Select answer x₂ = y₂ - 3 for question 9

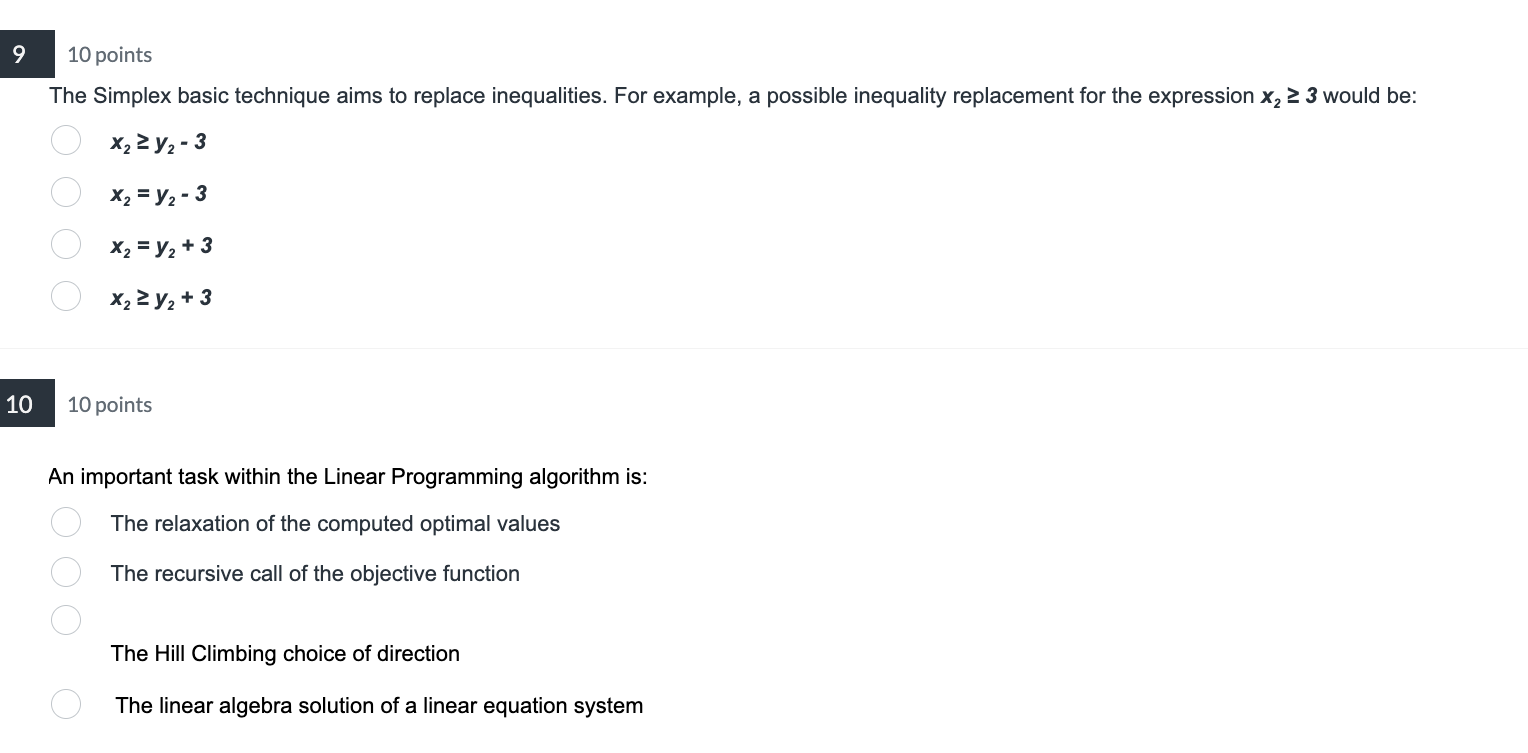point(65,192)
